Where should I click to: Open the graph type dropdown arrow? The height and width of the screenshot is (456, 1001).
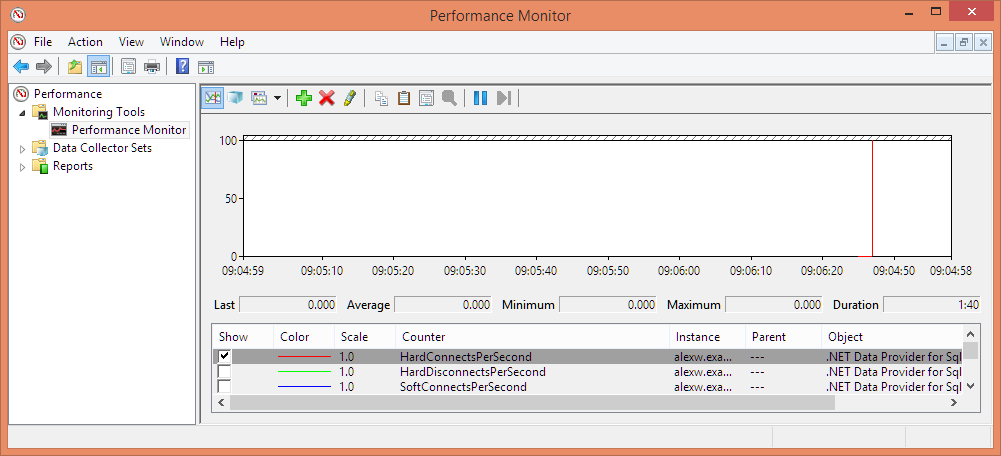point(277,98)
